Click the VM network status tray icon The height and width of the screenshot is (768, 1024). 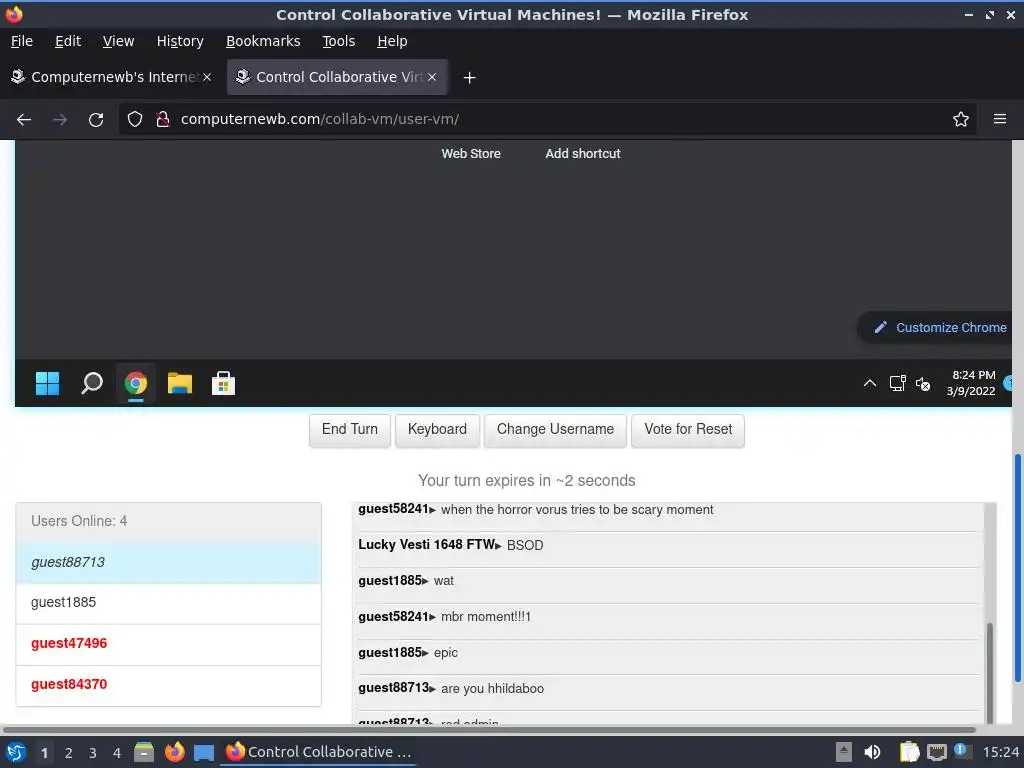point(897,383)
